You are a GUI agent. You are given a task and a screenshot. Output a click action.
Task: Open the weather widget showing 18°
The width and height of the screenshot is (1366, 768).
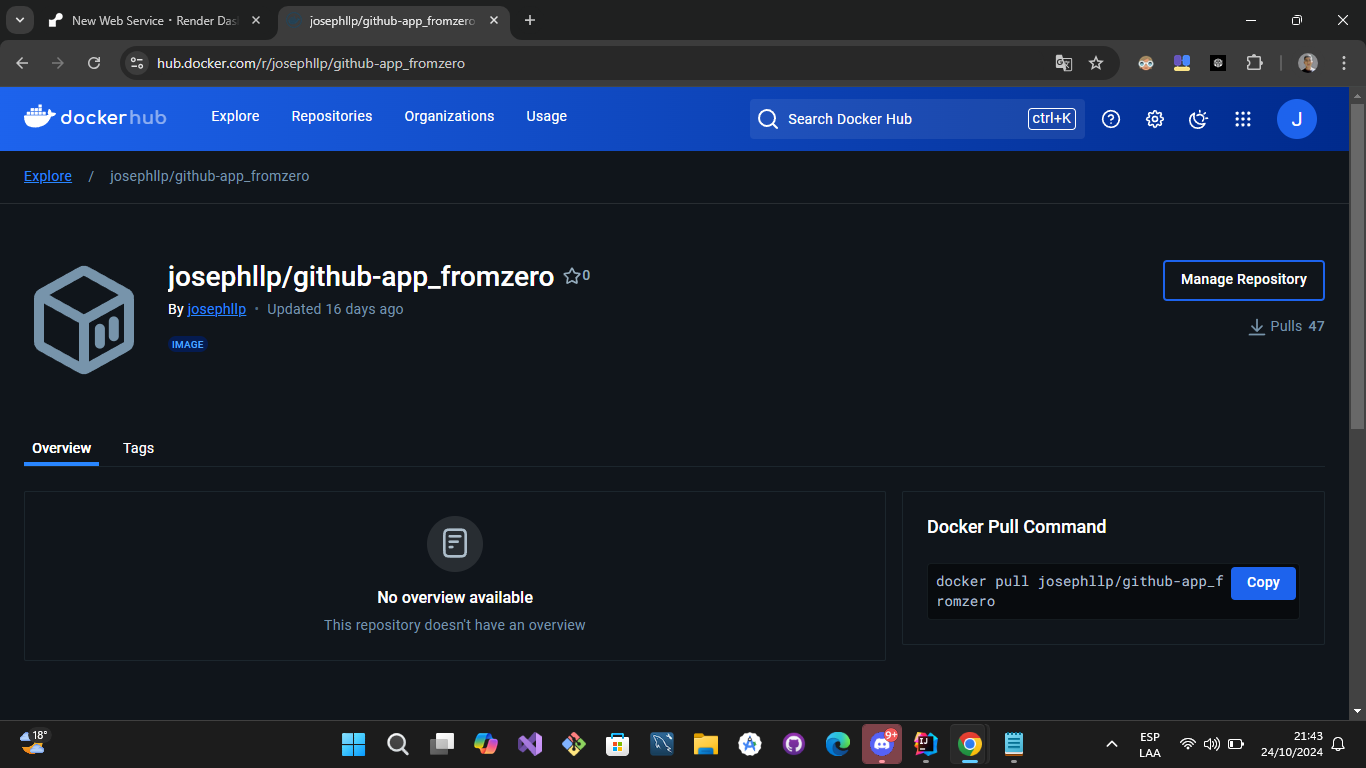33,742
